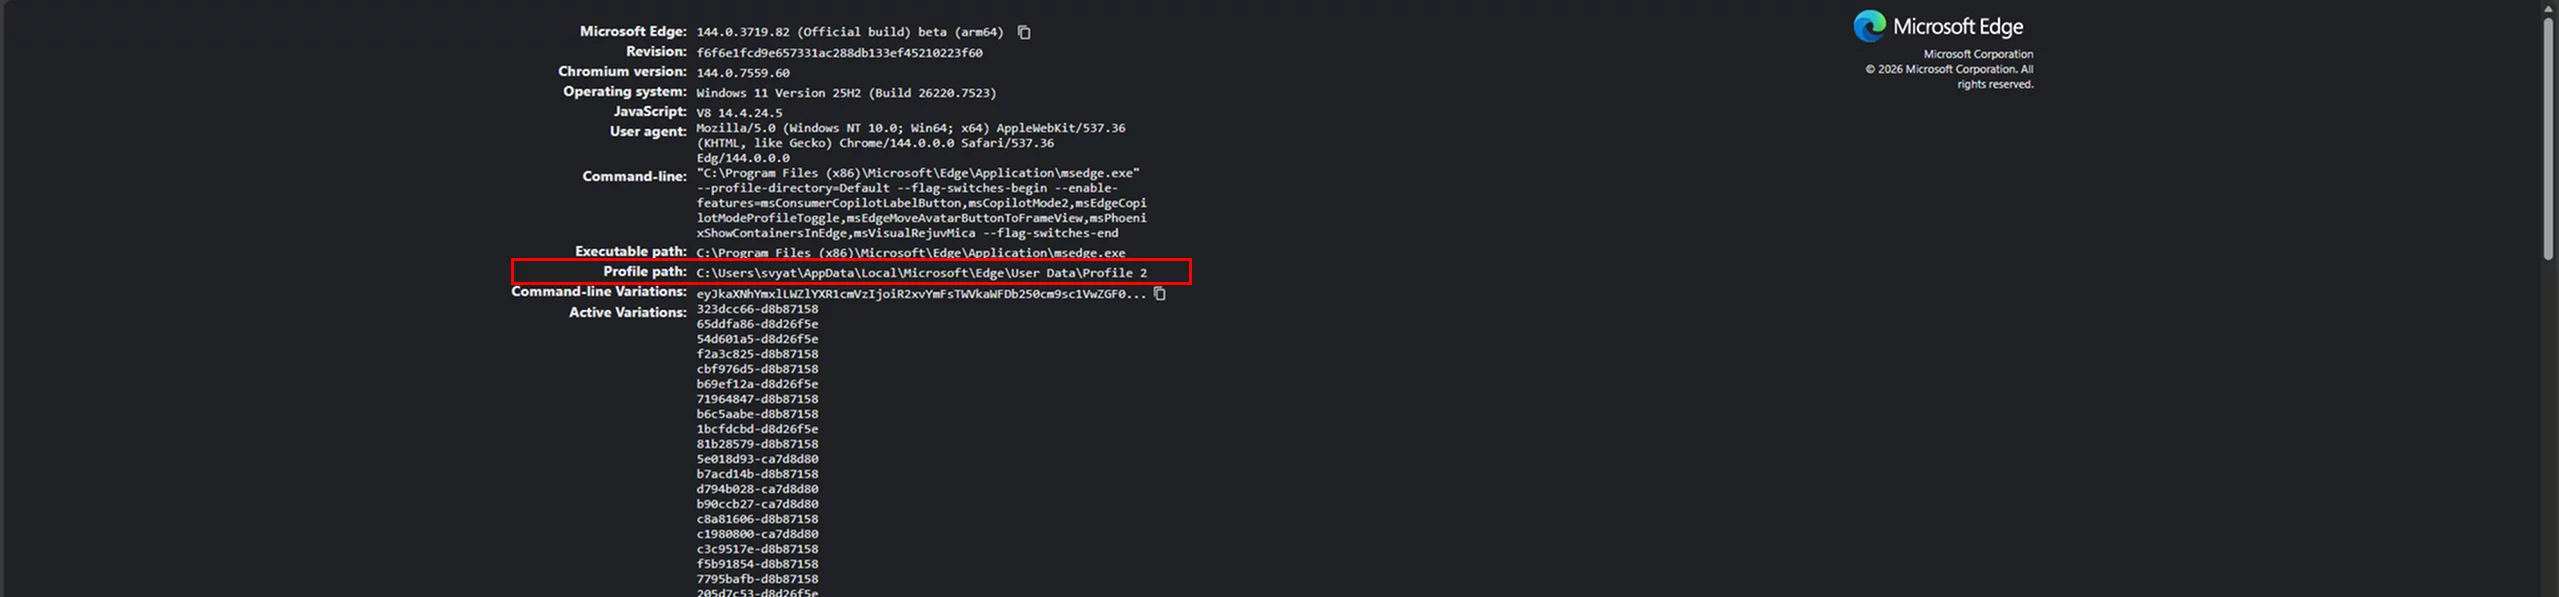Click the msedge.exe path in Command-line
This screenshot has width=2559, height=597.
pos(918,173)
